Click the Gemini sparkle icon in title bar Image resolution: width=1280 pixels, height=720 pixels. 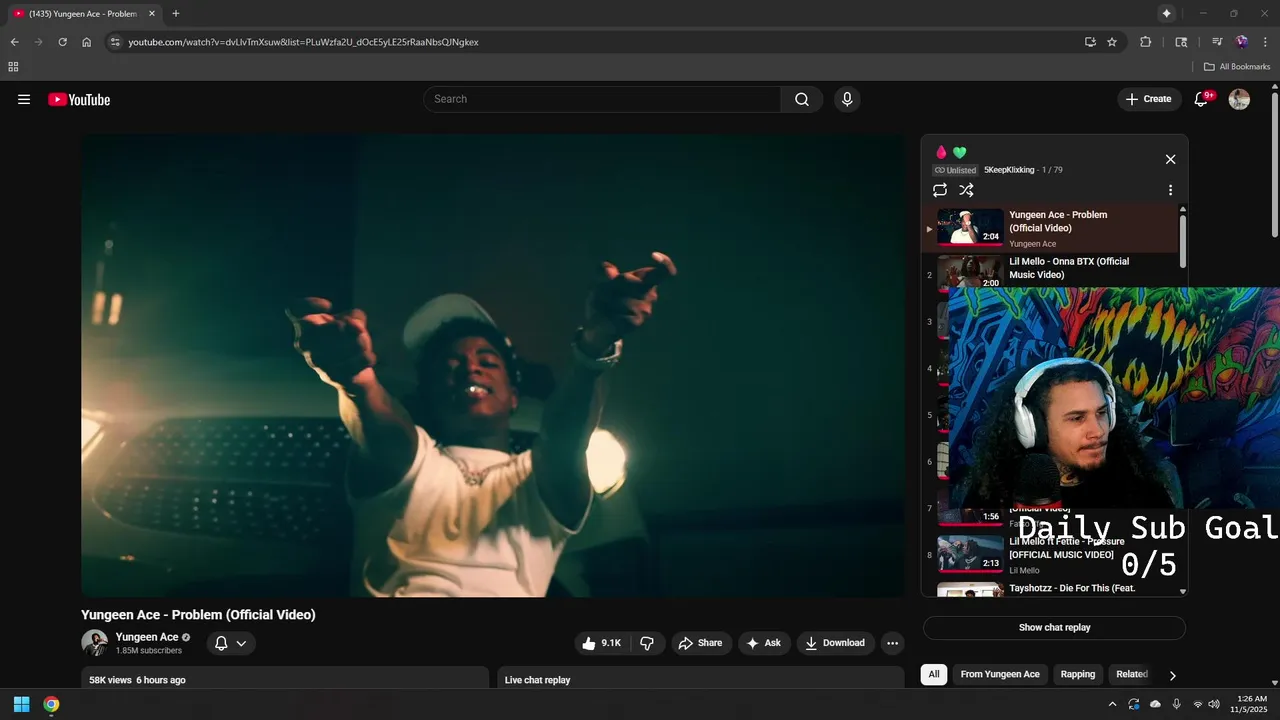point(1166,13)
